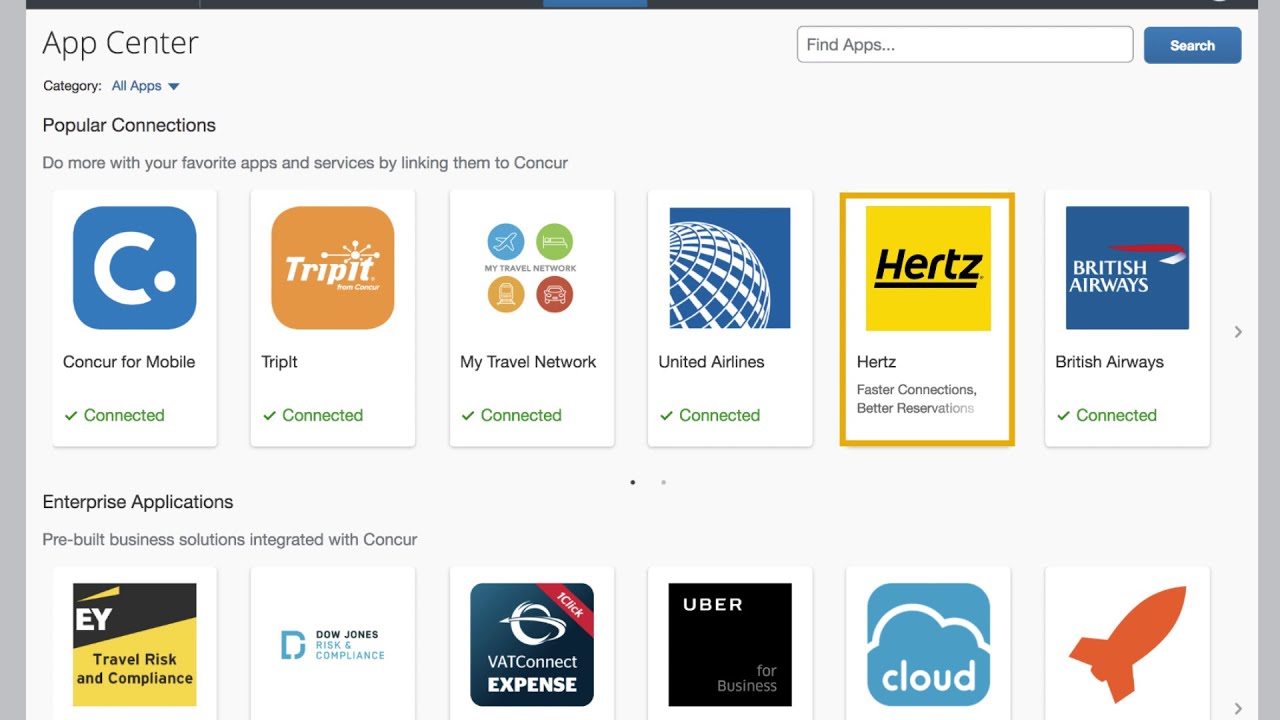
Task: Click 'Pre-built business solutions integrated with Concur'
Action: [230, 540]
